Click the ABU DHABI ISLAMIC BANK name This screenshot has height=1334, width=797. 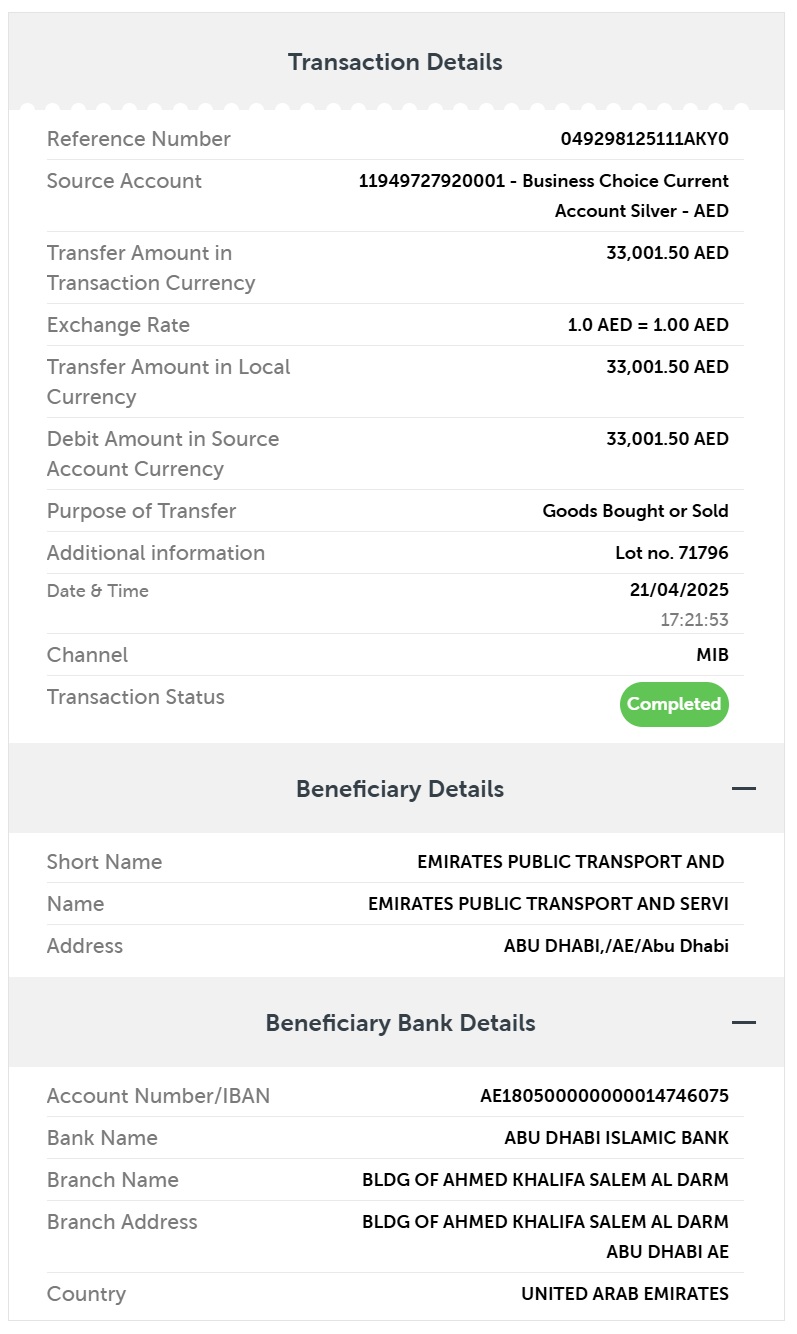617,1138
